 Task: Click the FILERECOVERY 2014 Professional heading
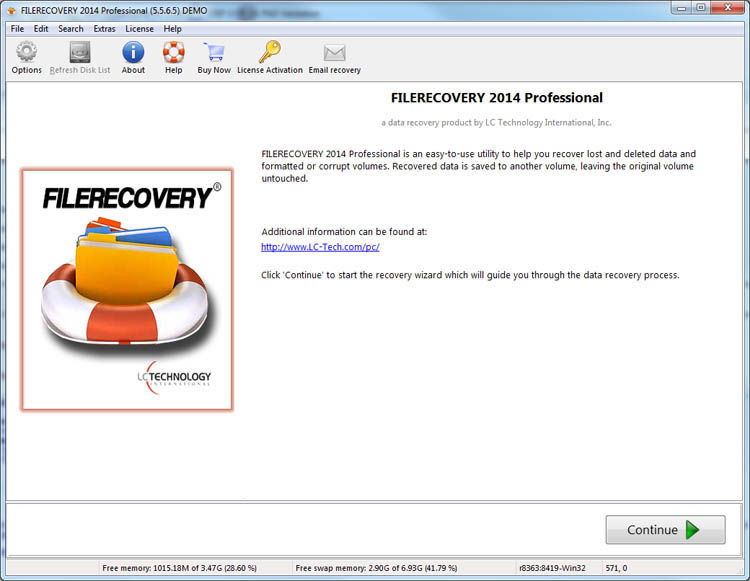[496, 98]
